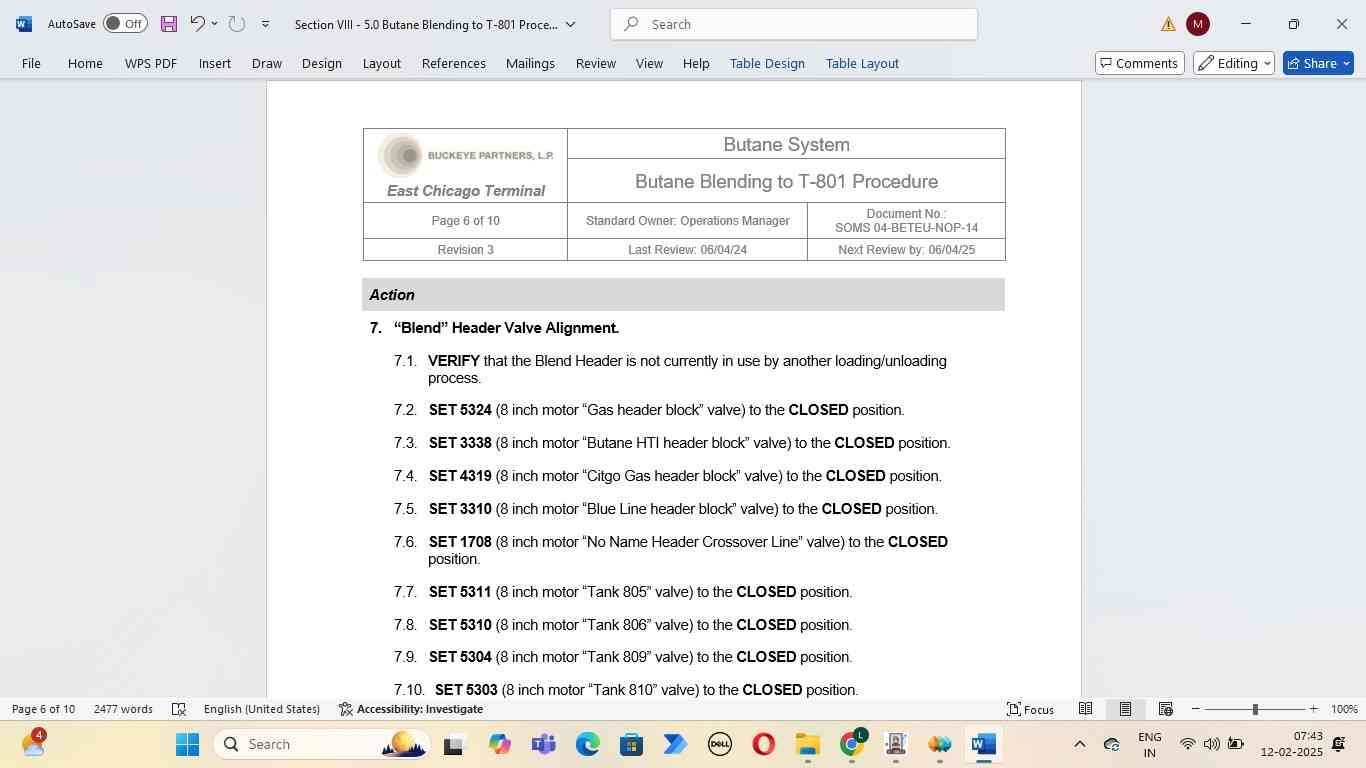
Task: Open the Layout tab
Action: coord(381,63)
